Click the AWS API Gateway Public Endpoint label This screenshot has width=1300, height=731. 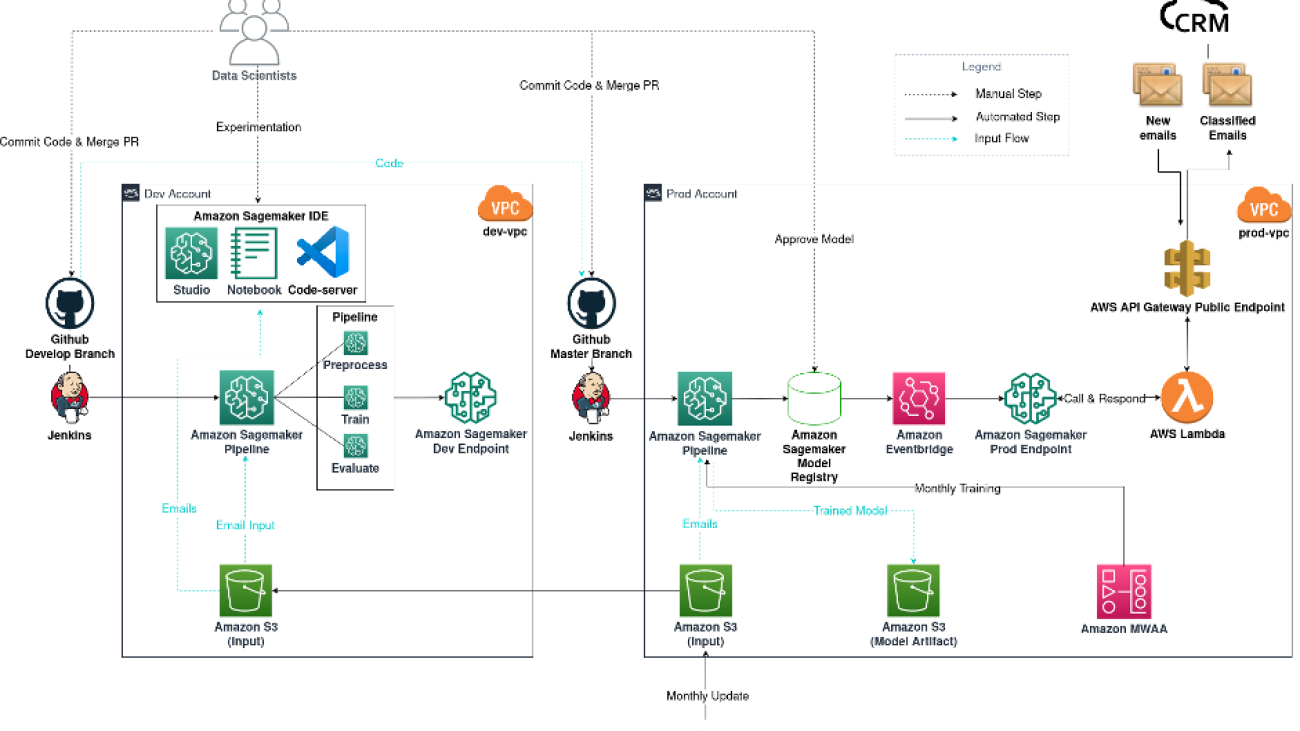[1187, 308]
